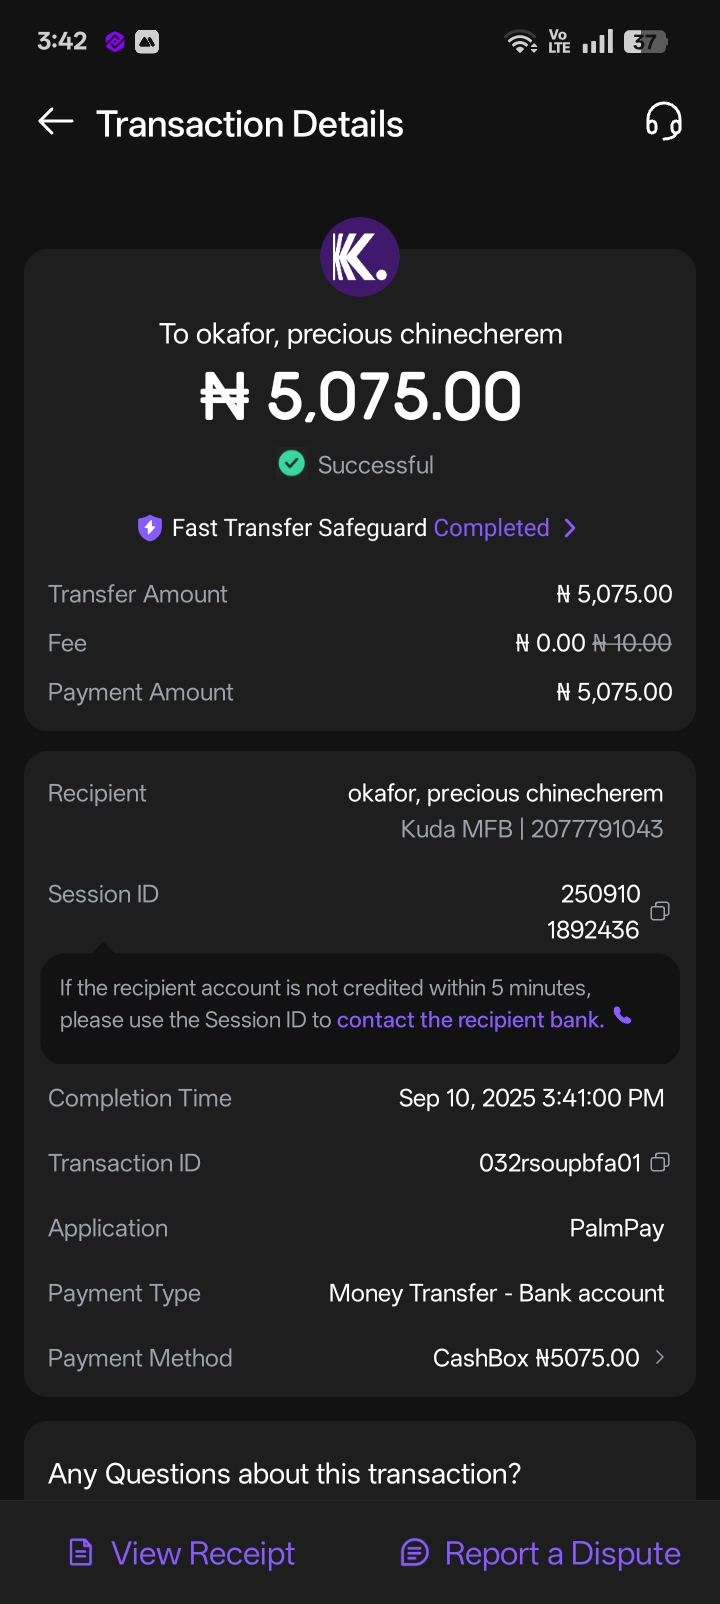720x1604 pixels.
Task: Tap the phone icon beside recipient bank
Action: (x=623, y=1017)
